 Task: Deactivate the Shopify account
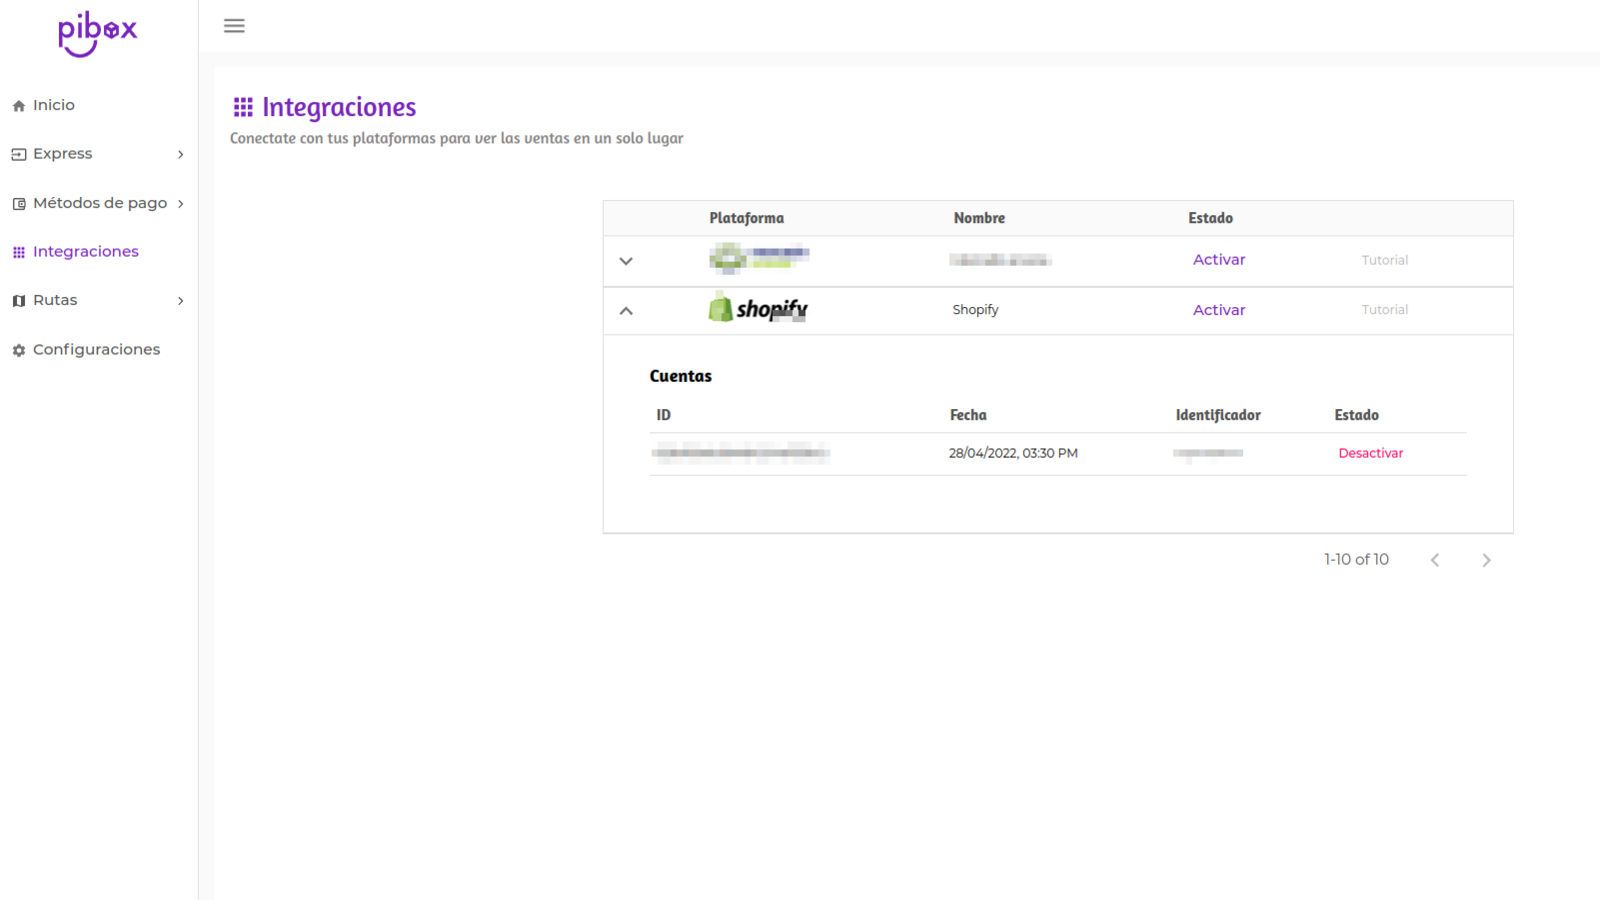point(1370,453)
